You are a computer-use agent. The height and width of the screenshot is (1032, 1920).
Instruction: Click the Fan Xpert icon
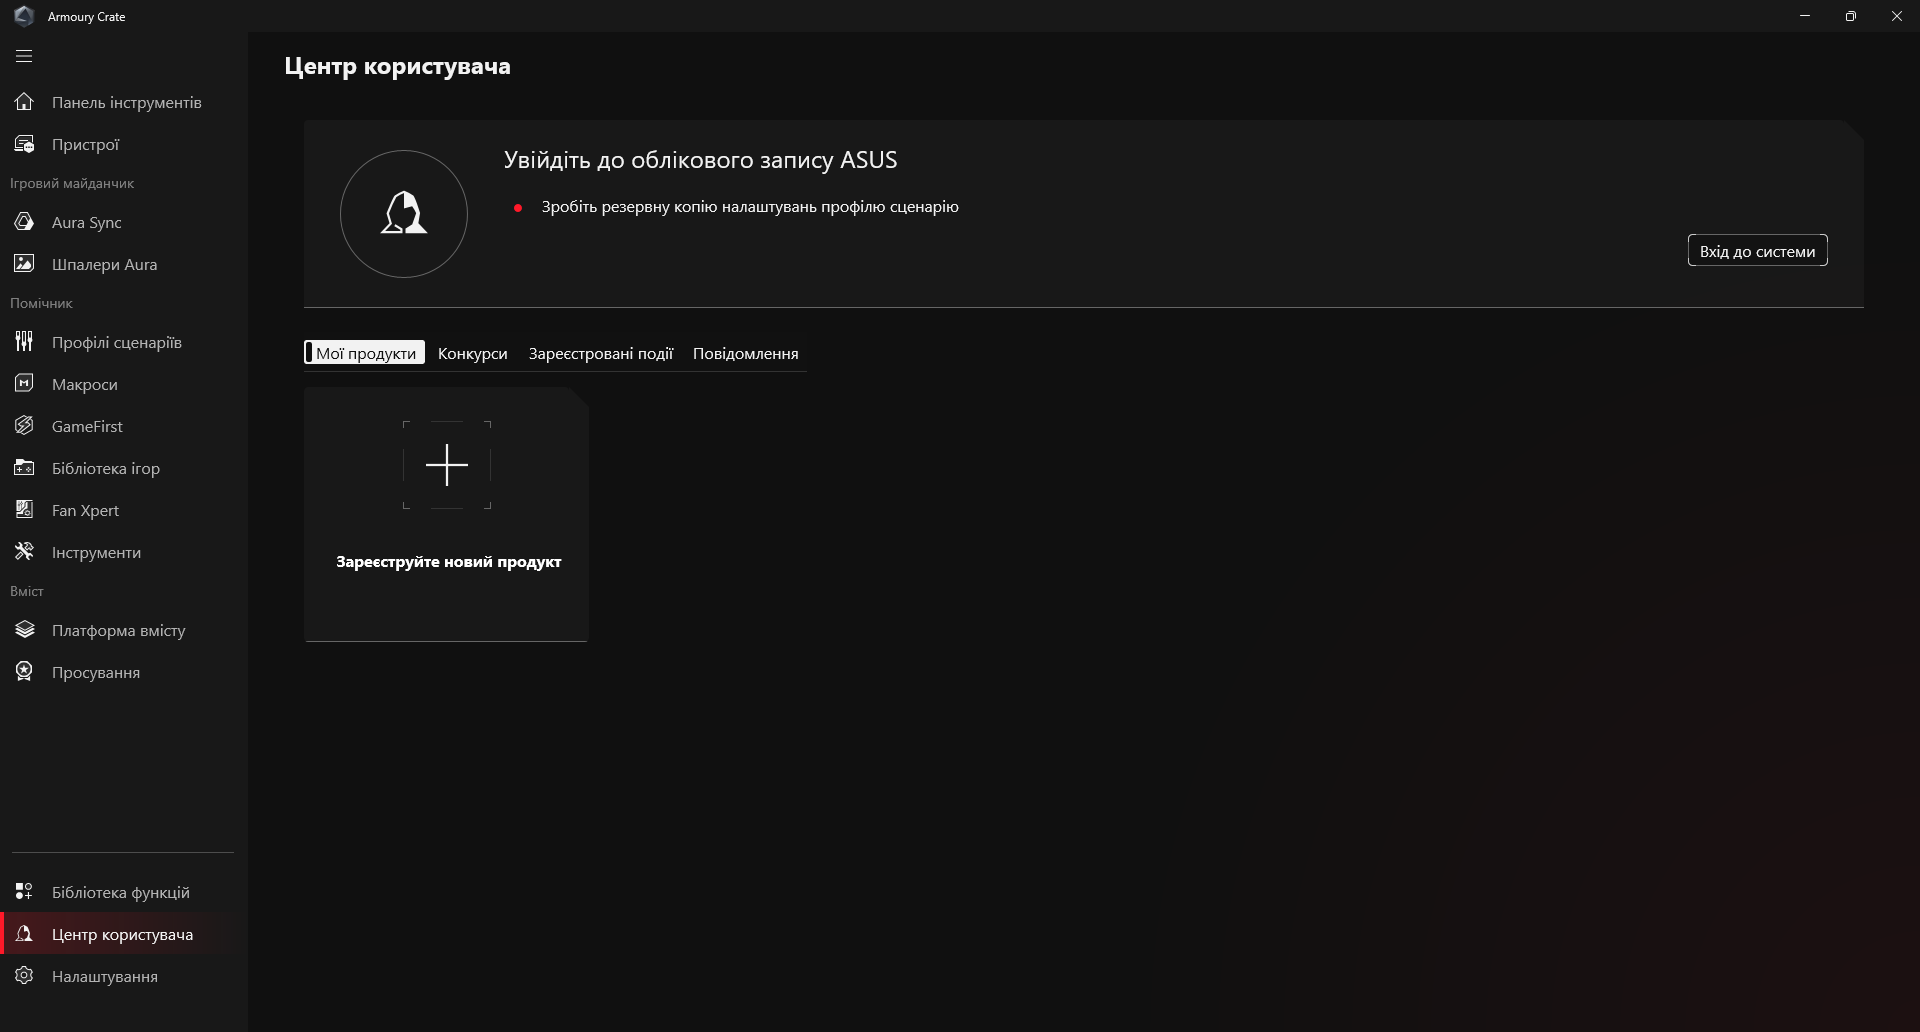[24, 510]
